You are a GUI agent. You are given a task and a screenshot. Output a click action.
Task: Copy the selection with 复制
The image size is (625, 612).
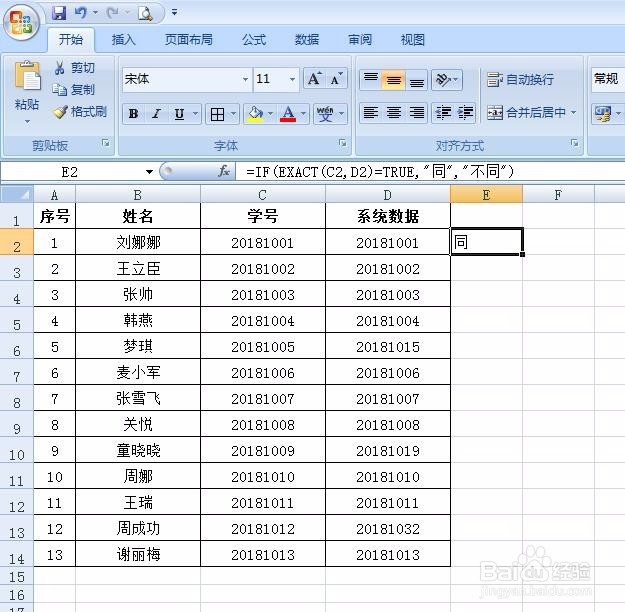click(74, 90)
